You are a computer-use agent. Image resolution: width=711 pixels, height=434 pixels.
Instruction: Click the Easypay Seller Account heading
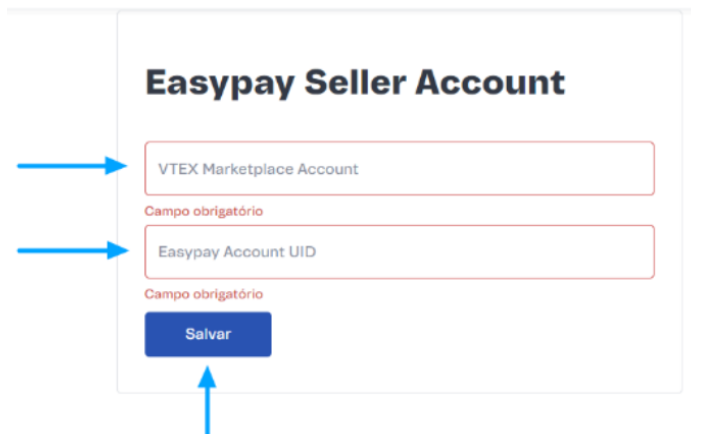click(x=355, y=83)
